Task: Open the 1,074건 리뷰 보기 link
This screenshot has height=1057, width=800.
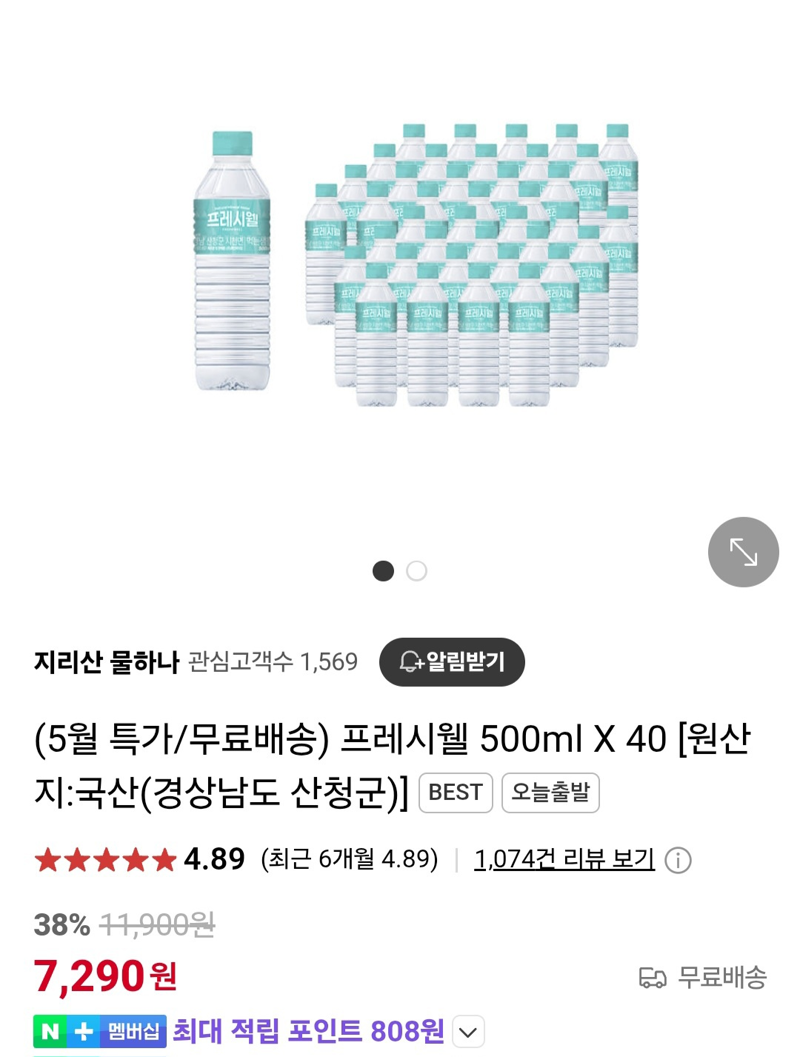Action: (x=564, y=859)
